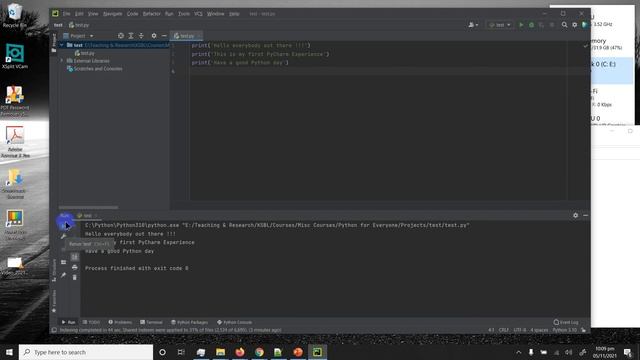640x360 pixels.
Task: Expand External Libraries node
Action: pyautogui.click(x=62, y=60)
